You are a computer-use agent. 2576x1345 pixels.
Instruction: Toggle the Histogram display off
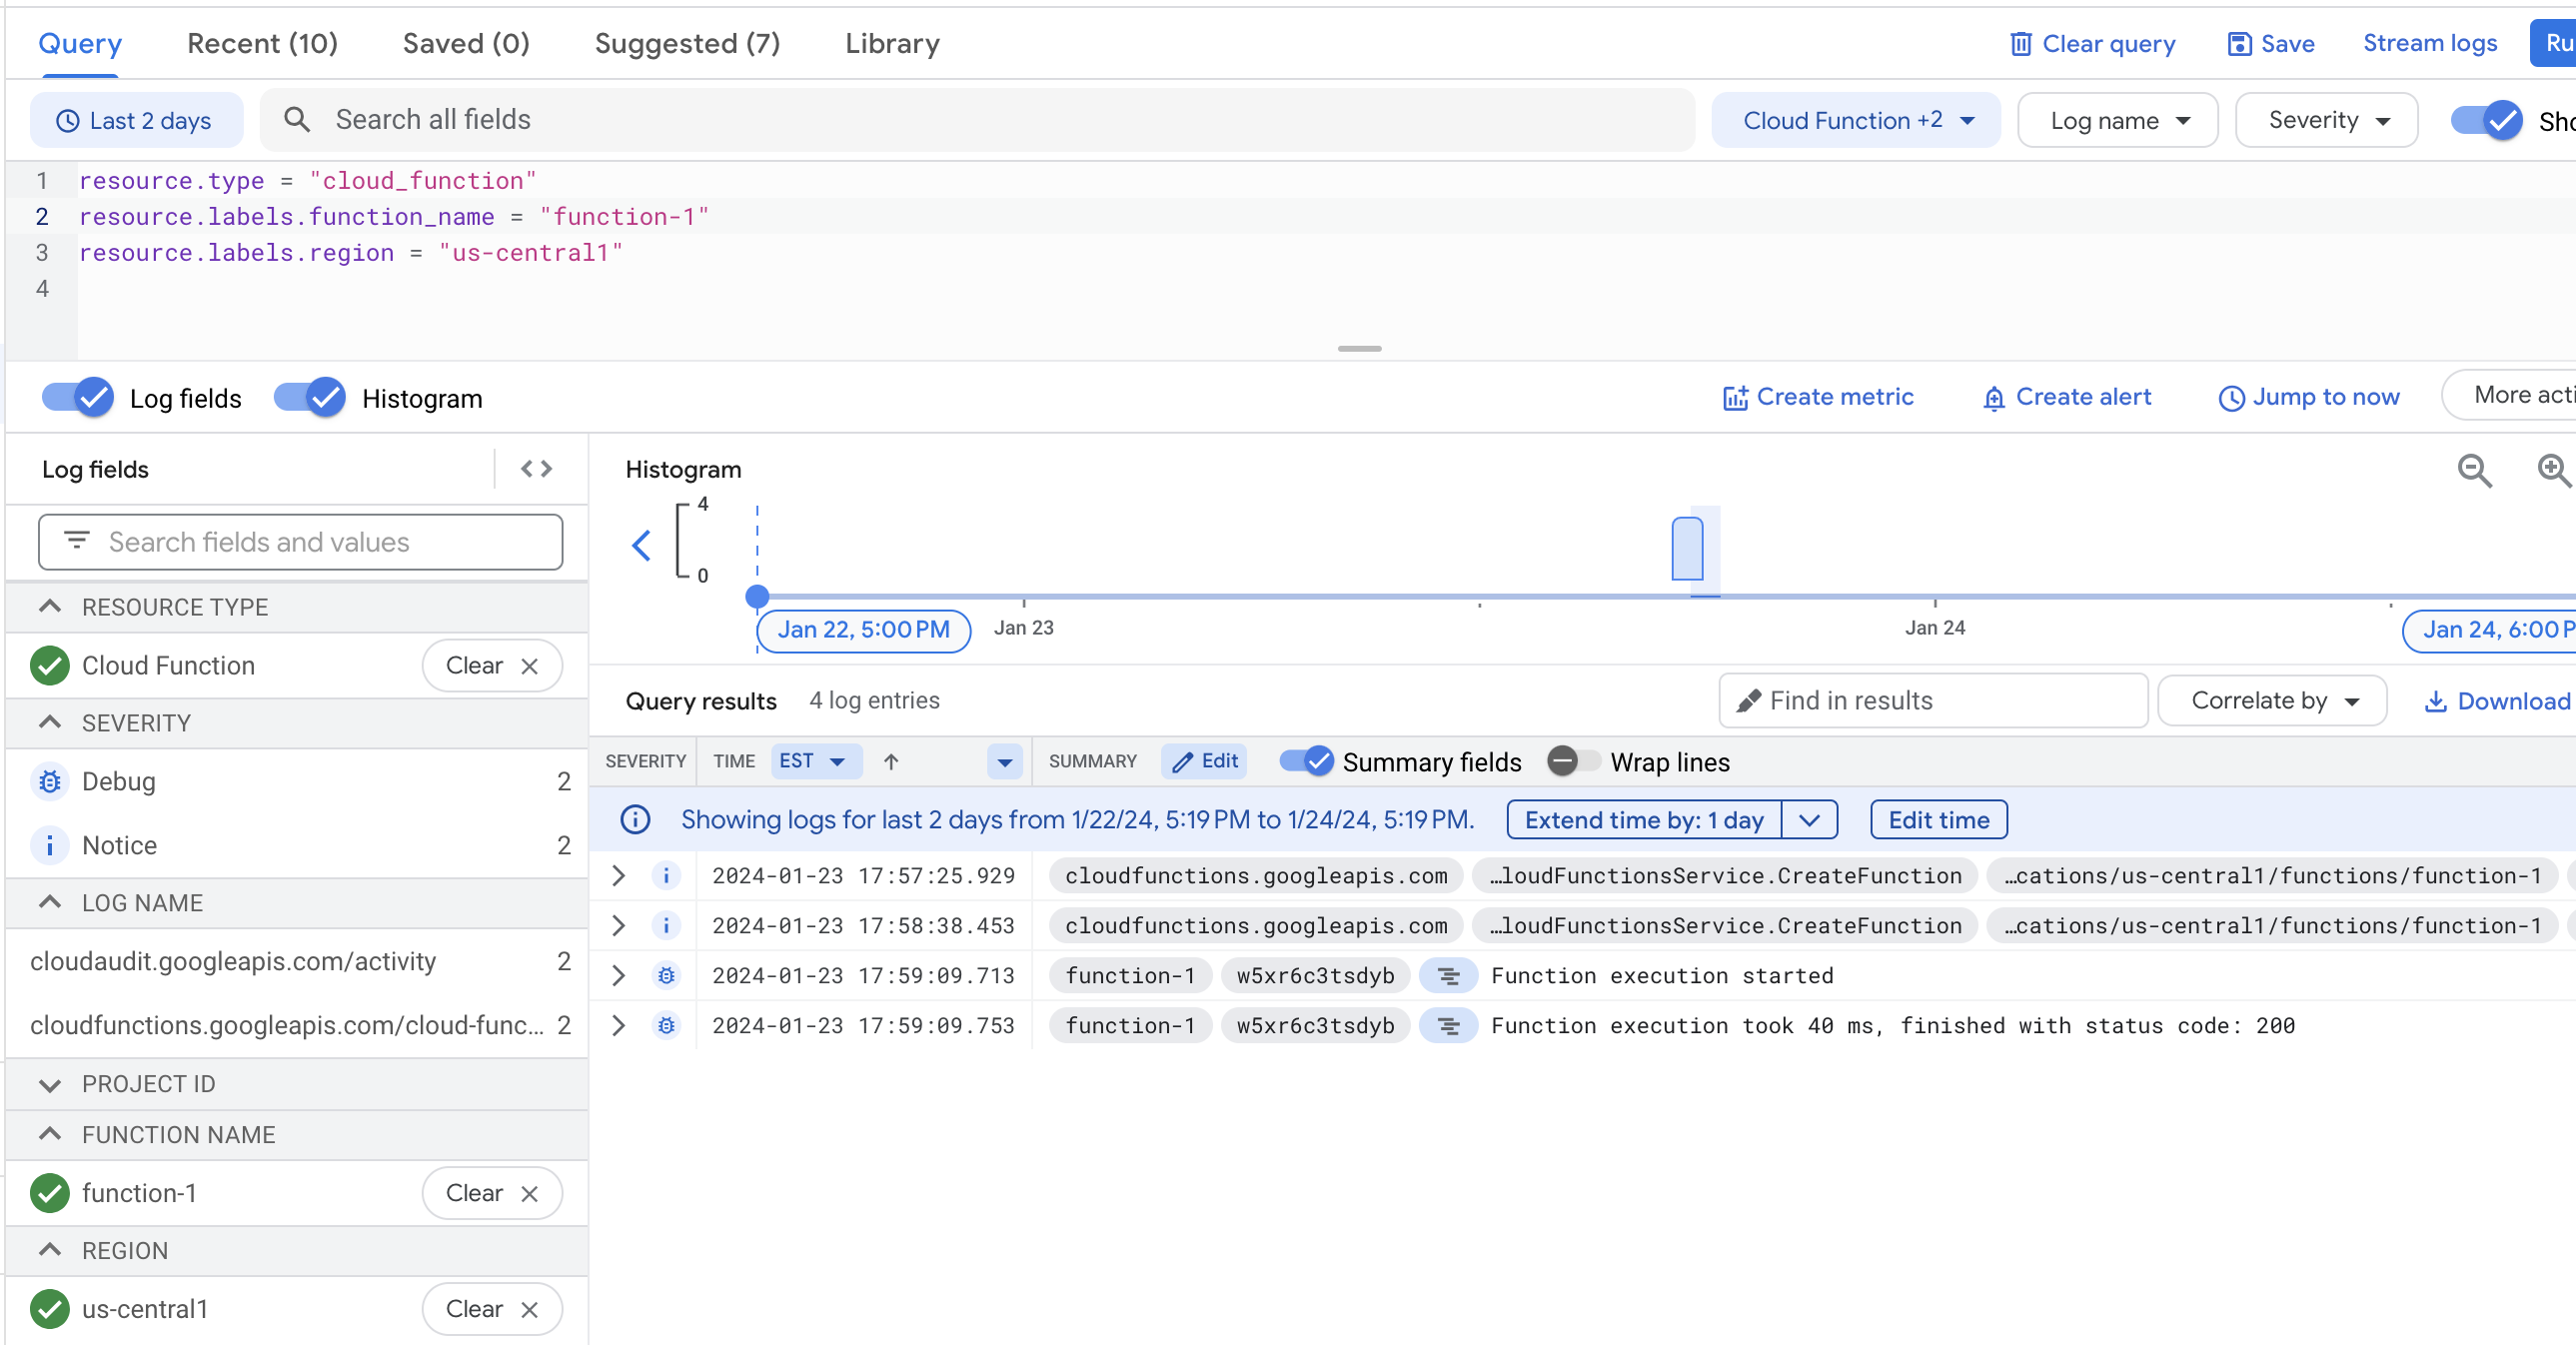pyautogui.click(x=312, y=397)
